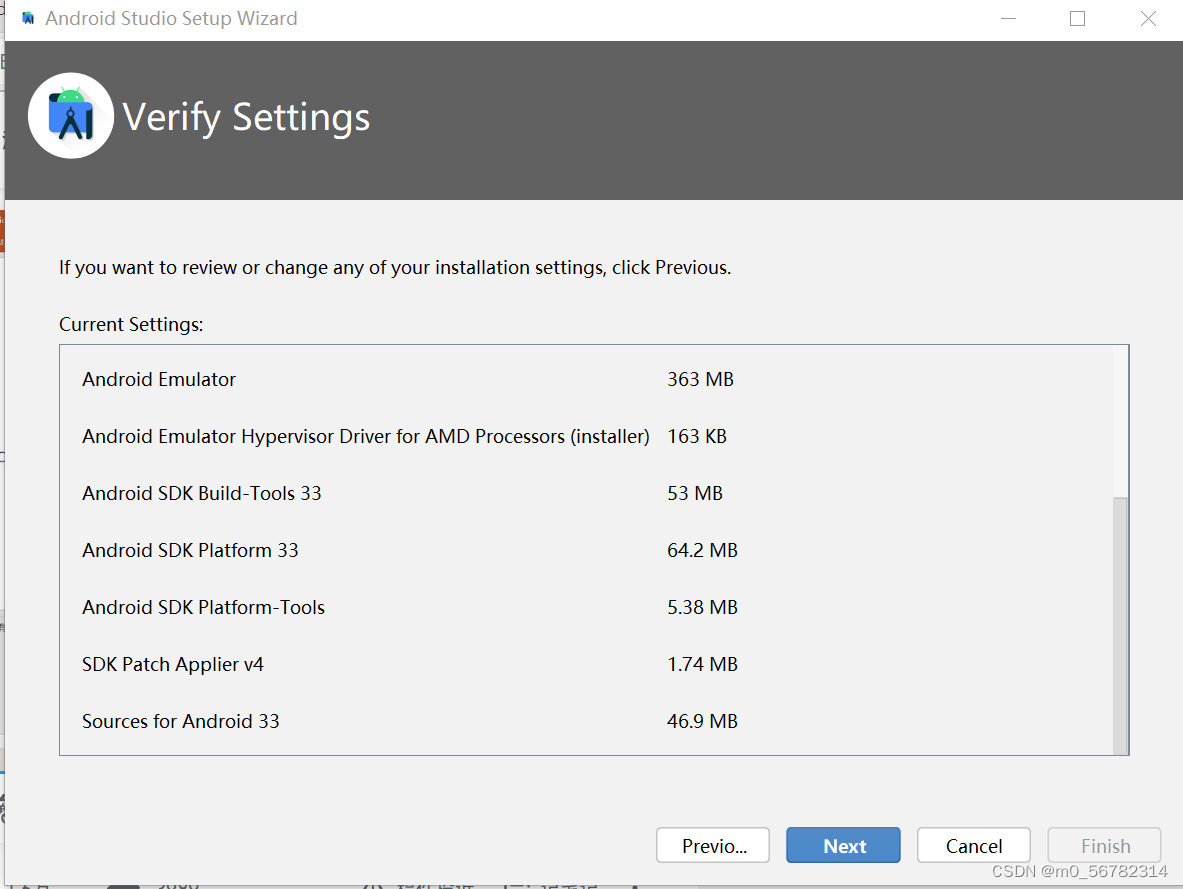Select SDK Patch Applier v4 row

(585, 664)
